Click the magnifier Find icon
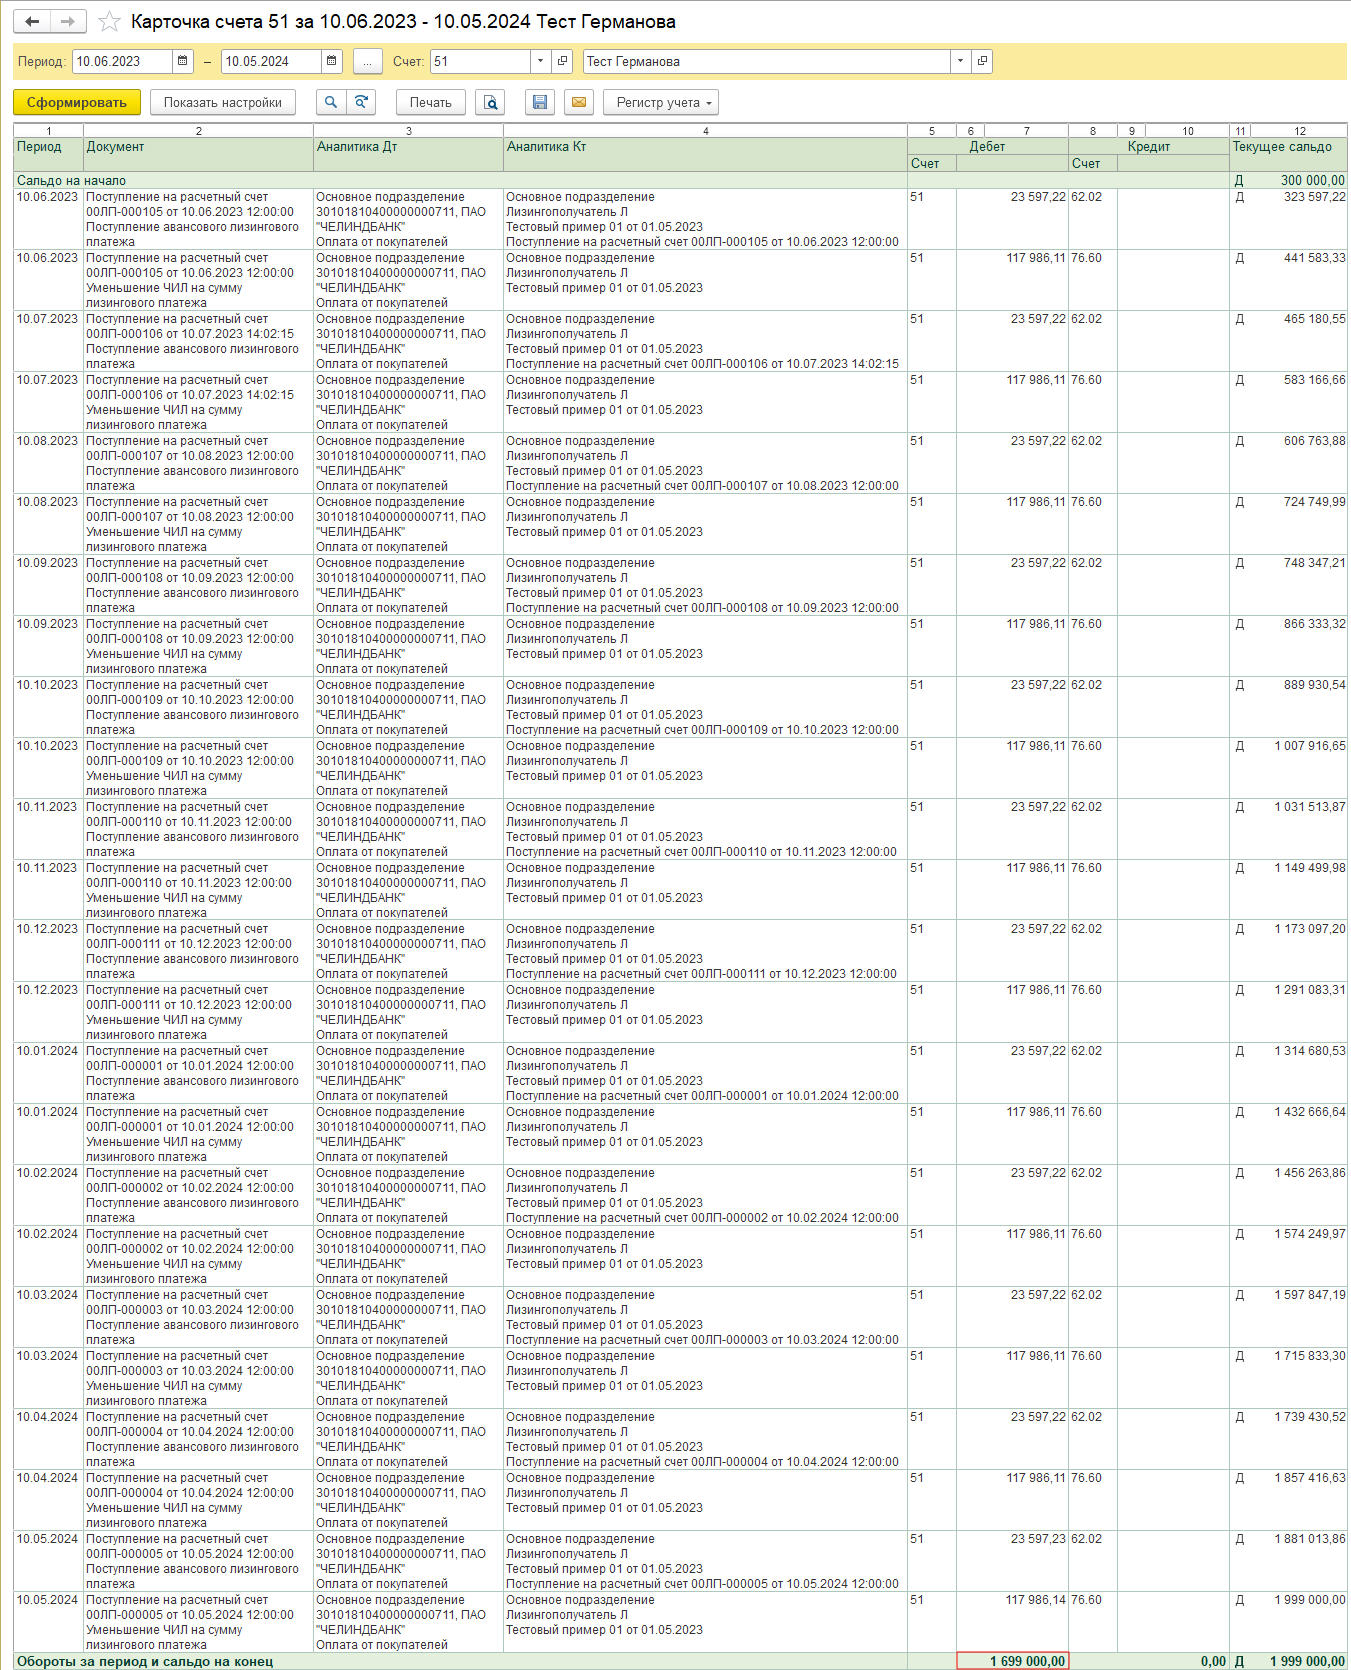 point(330,102)
